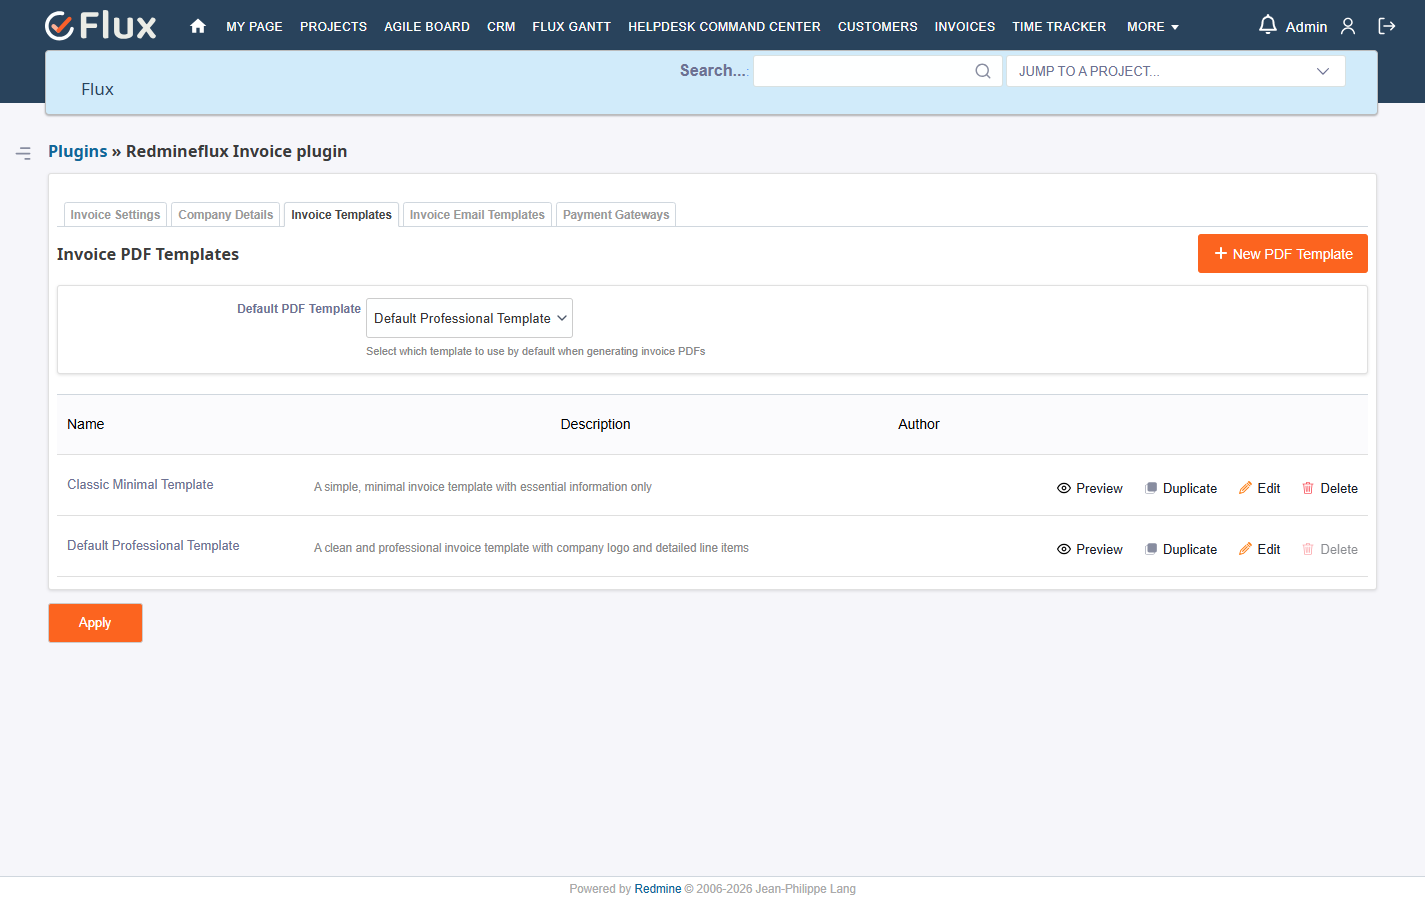Switch to Invoice Email Templates tab
Screen dimensions: 1425x900
tap(477, 215)
